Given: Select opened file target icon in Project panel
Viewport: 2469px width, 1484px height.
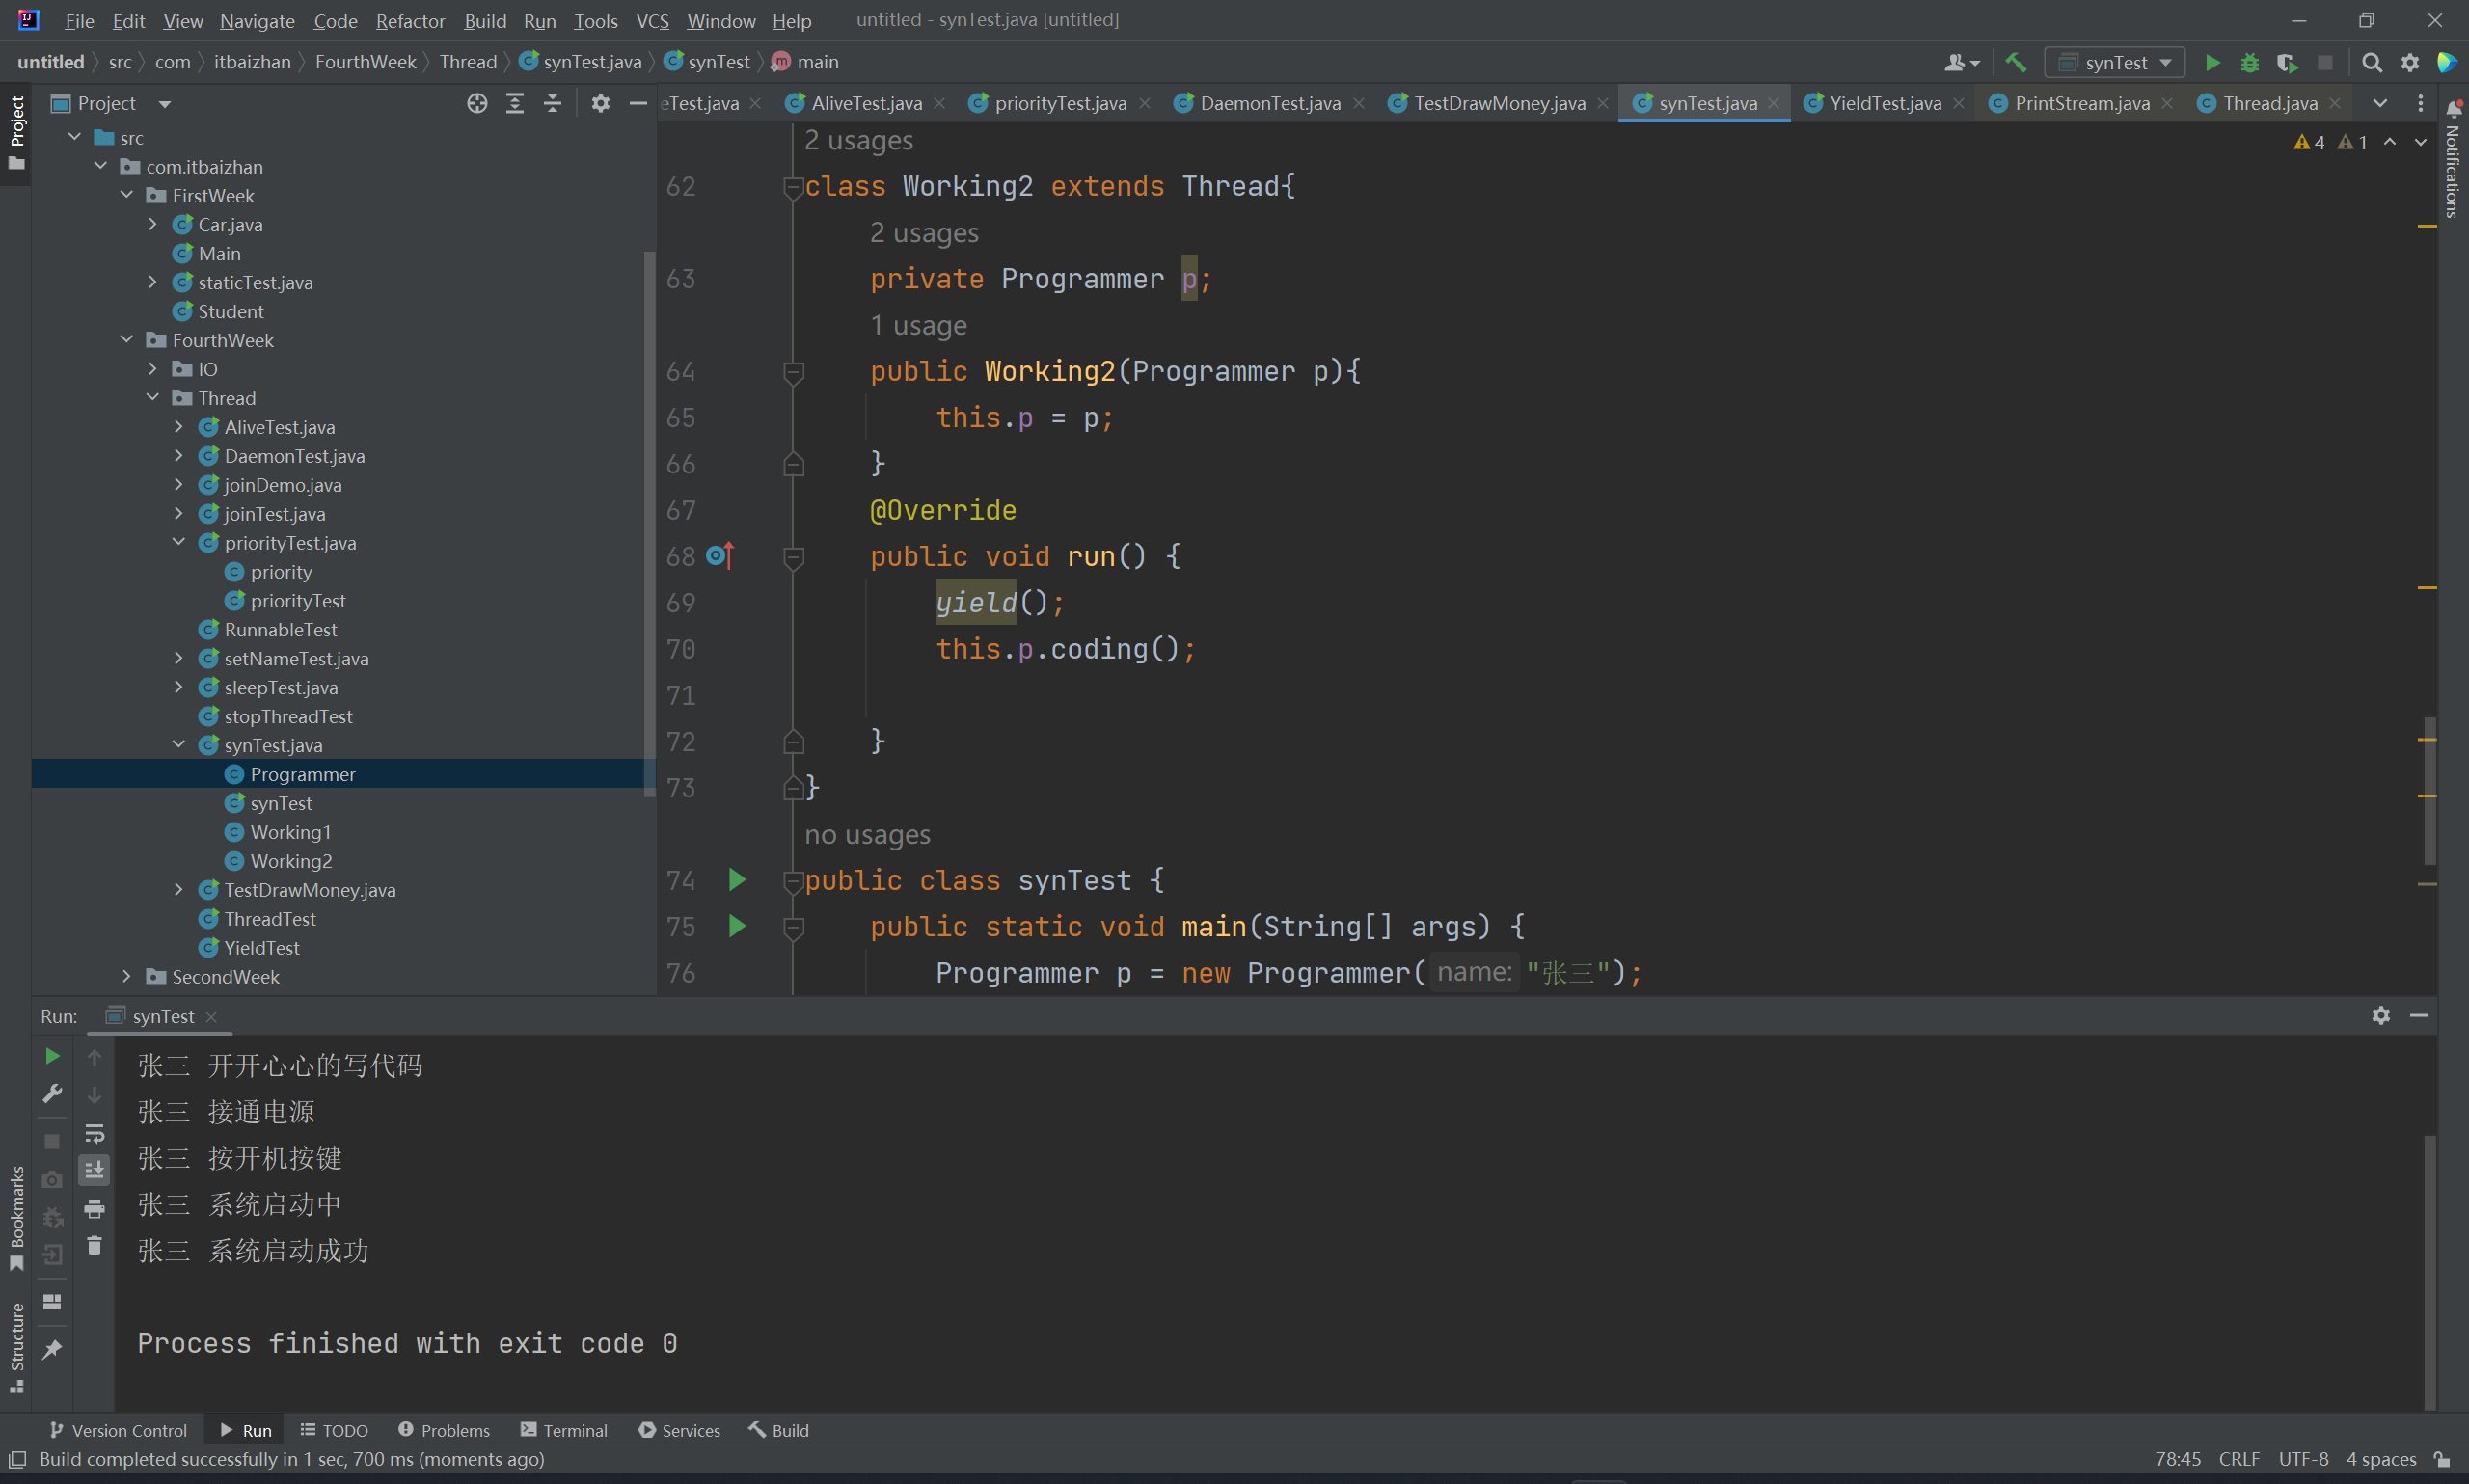Looking at the screenshot, I should (477, 103).
